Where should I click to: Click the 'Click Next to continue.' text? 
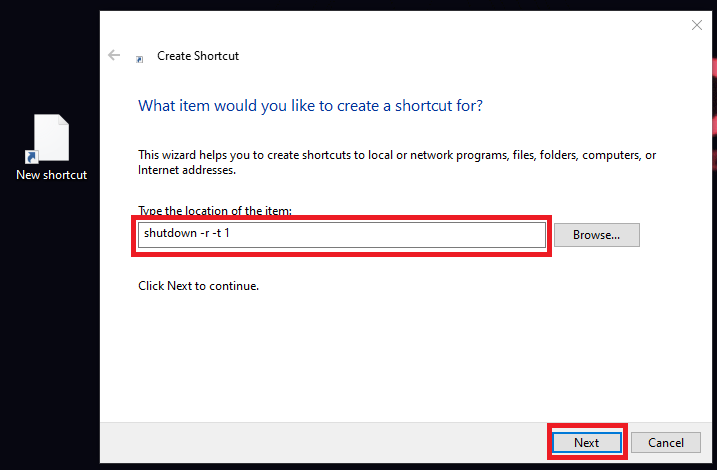(x=198, y=286)
